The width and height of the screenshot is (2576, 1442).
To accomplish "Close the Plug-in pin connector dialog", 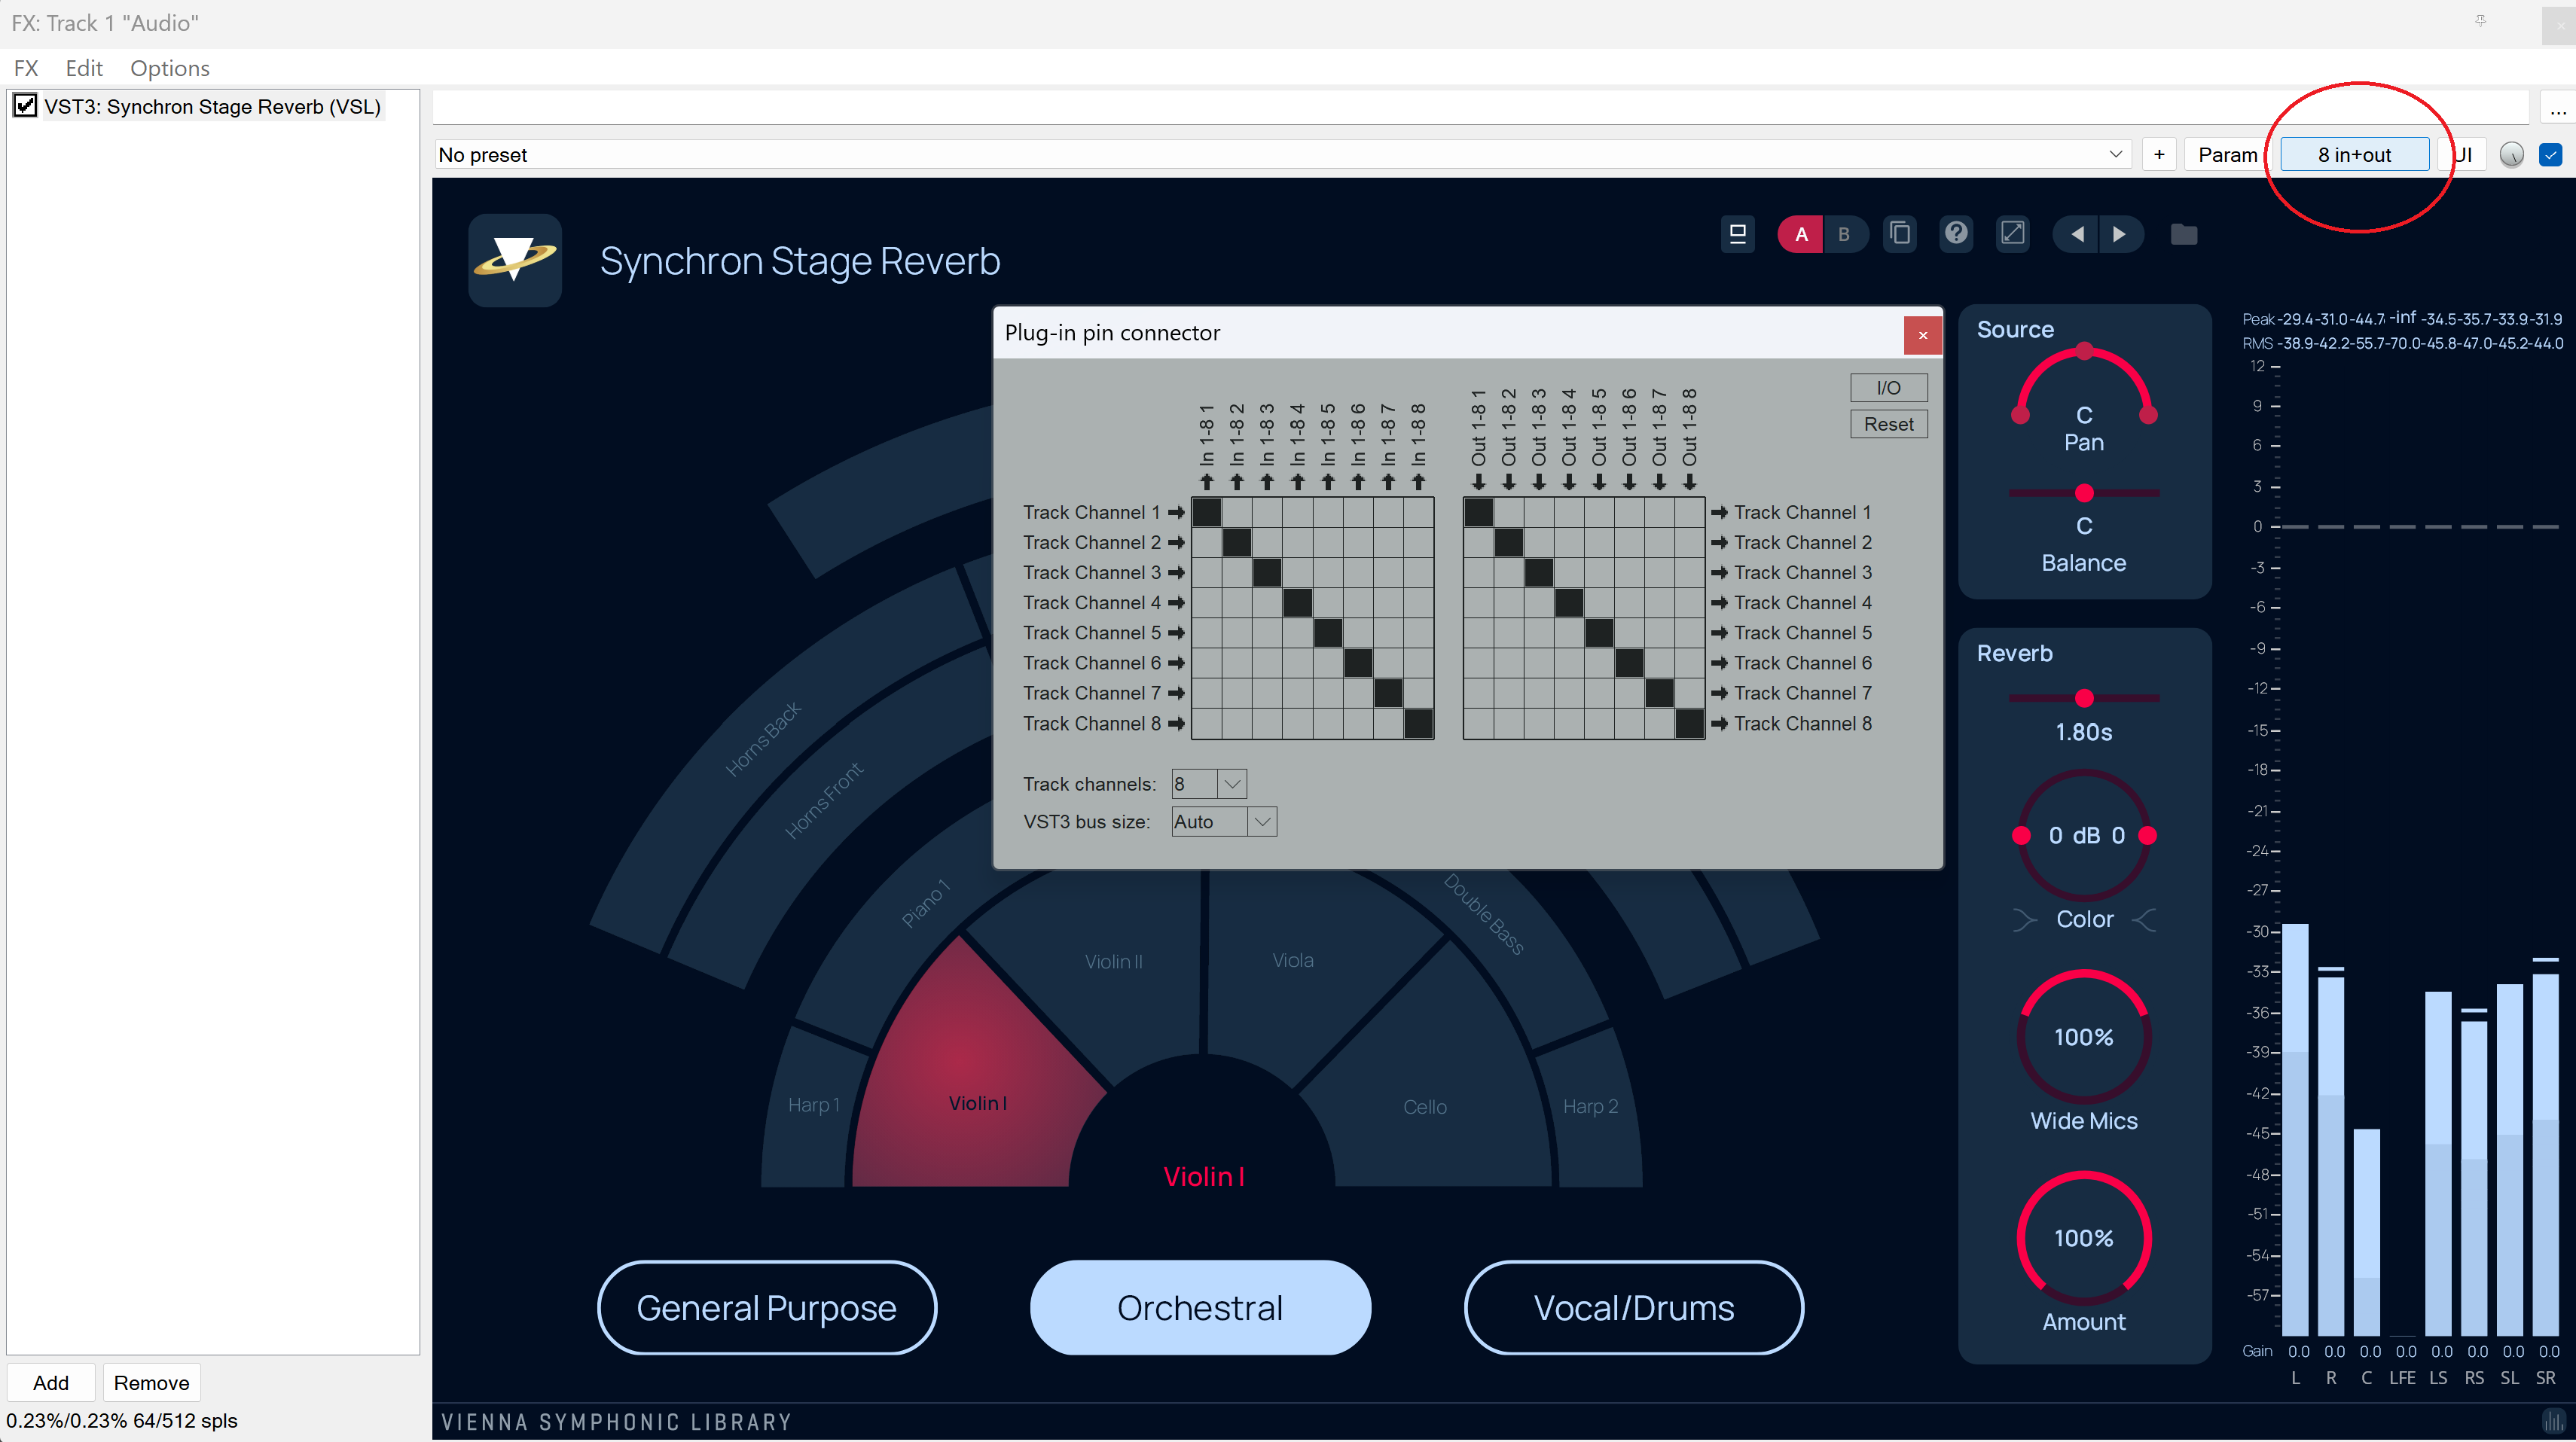I will 1922,335.
